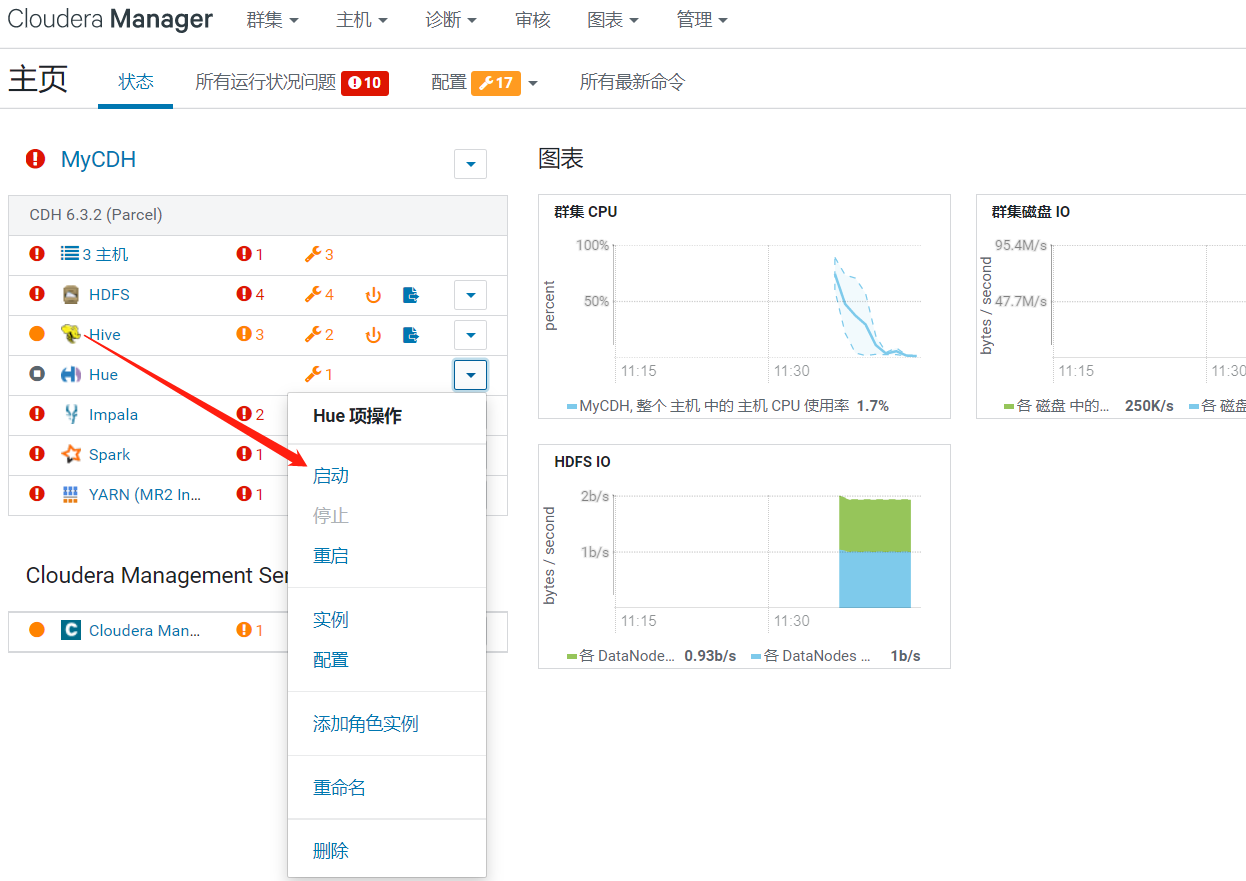Viewport: 1246px width, 881px height.
Task: Open the 主机 top menu
Action: [x=361, y=20]
